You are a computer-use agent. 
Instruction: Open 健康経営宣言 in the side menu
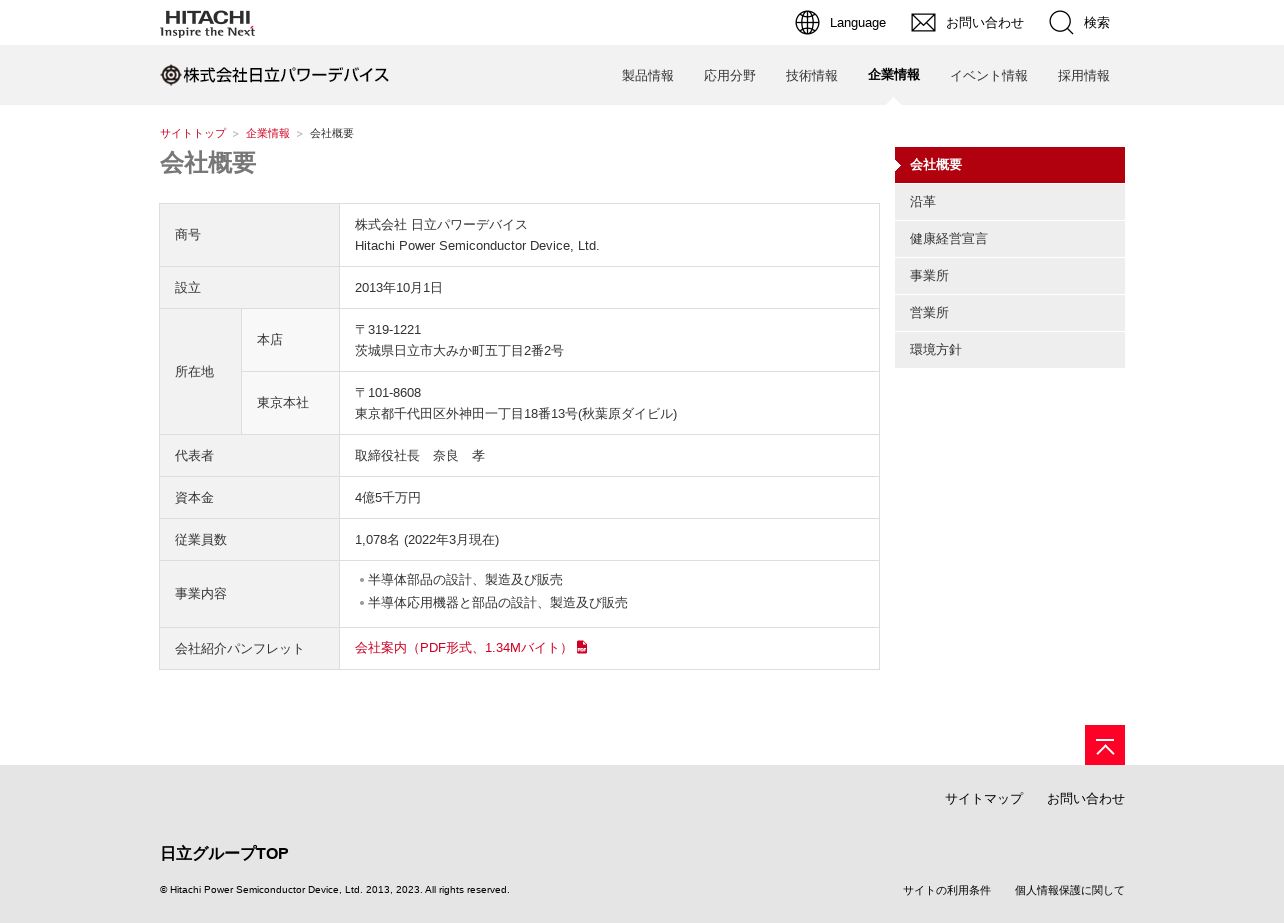click(x=1010, y=239)
